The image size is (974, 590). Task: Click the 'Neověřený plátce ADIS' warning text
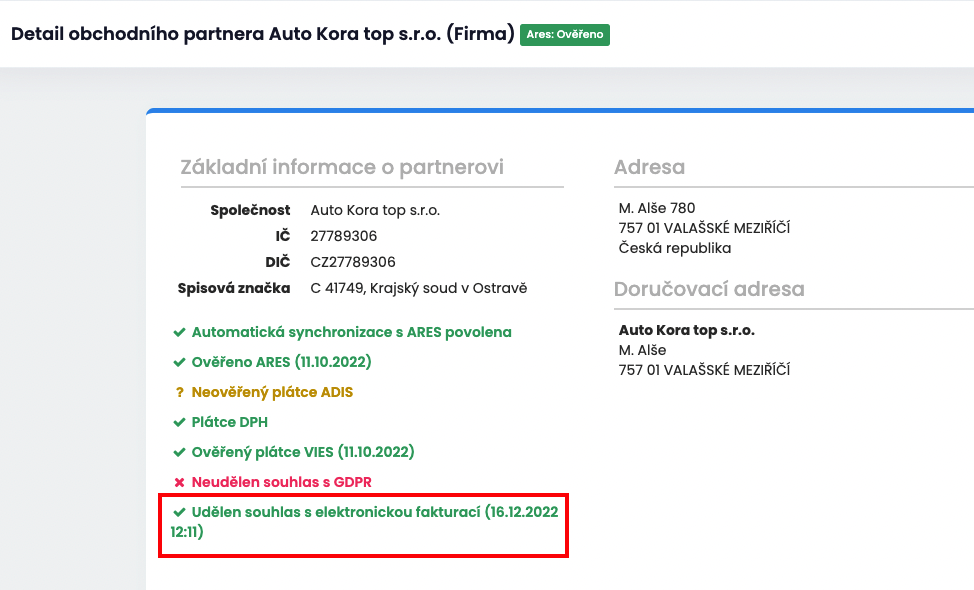(272, 392)
